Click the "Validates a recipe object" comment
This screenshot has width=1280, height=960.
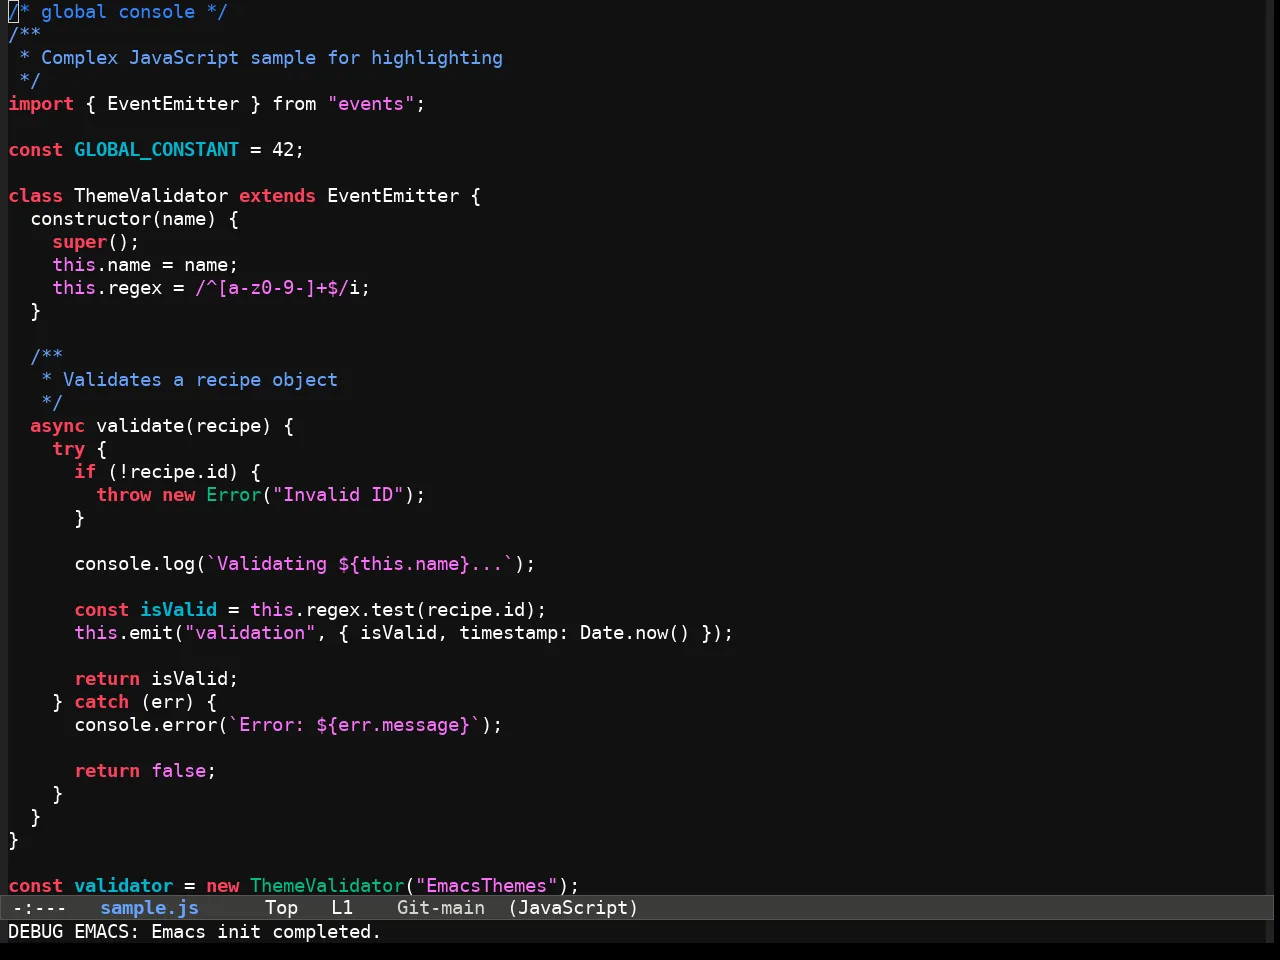tap(200, 380)
